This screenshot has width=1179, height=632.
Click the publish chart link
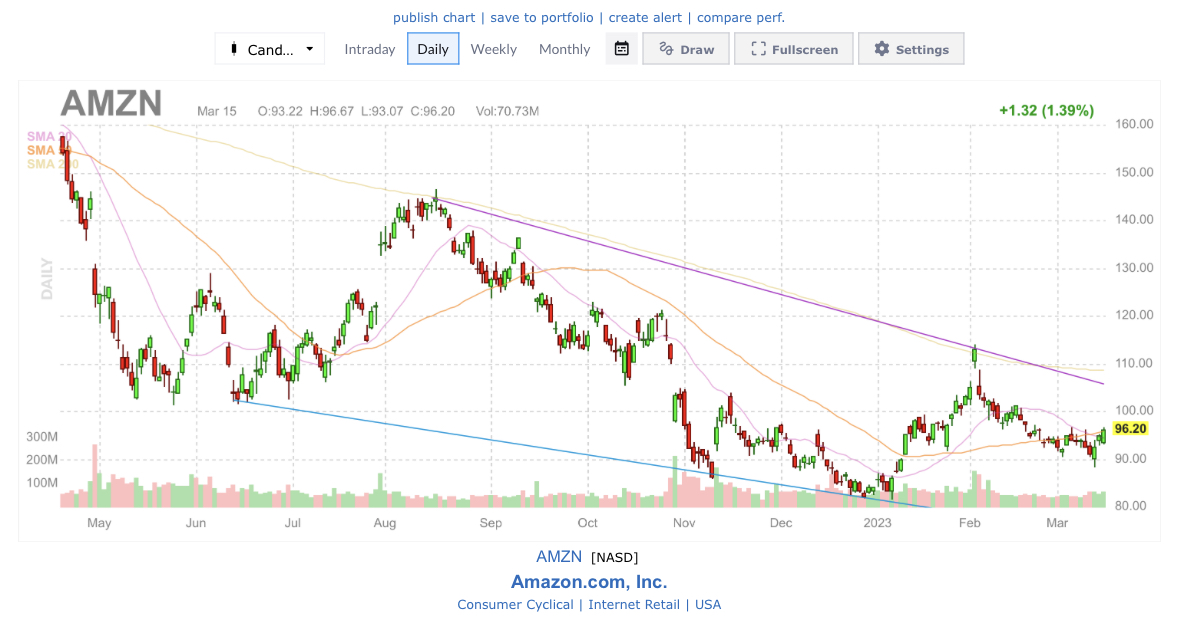tap(434, 17)
